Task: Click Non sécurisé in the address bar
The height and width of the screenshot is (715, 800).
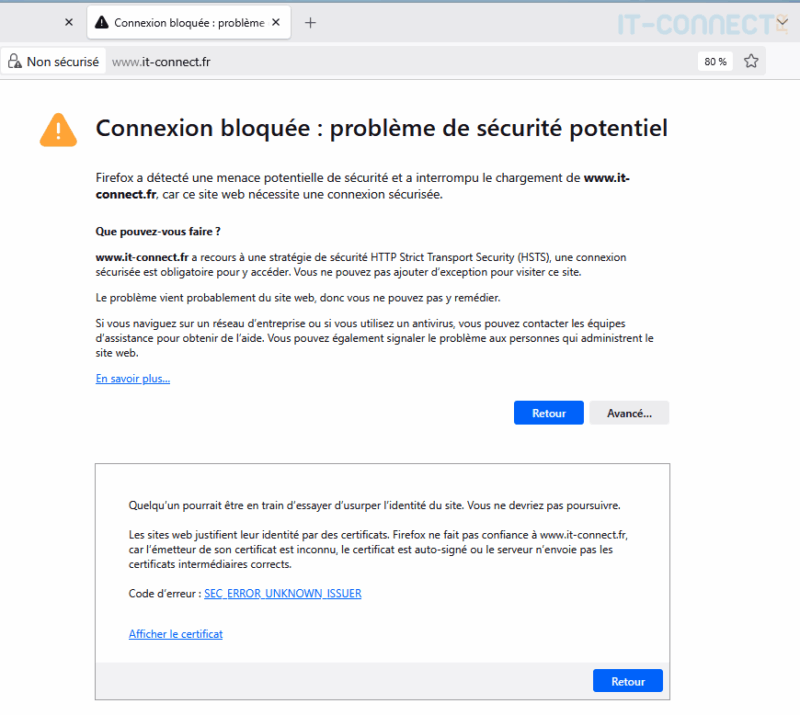Action: 63,61
